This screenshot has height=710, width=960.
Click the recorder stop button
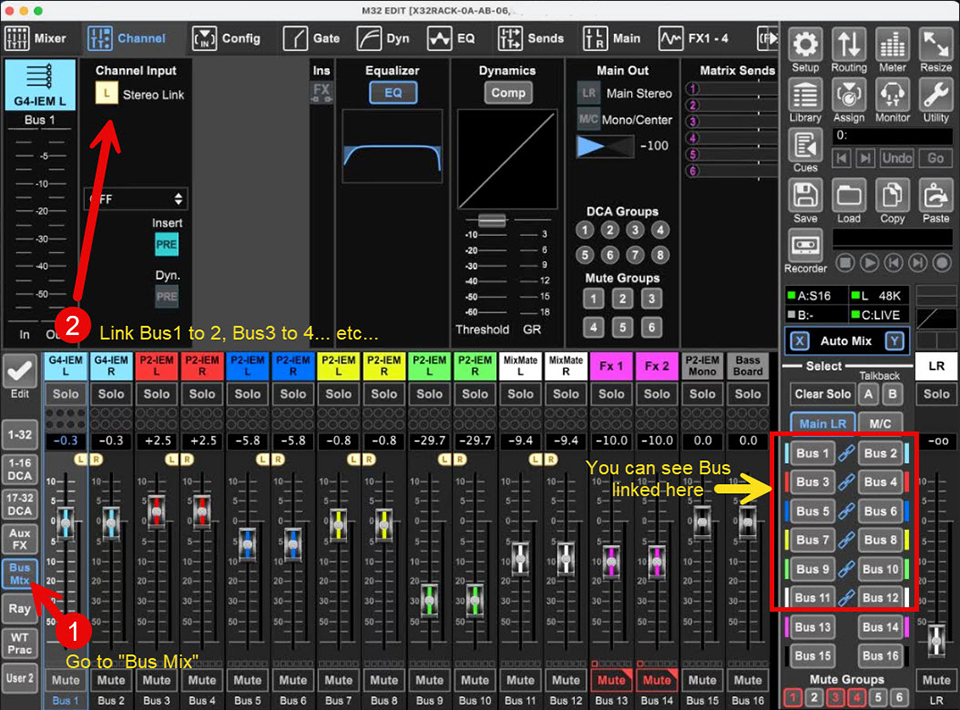tap(846, 263)
